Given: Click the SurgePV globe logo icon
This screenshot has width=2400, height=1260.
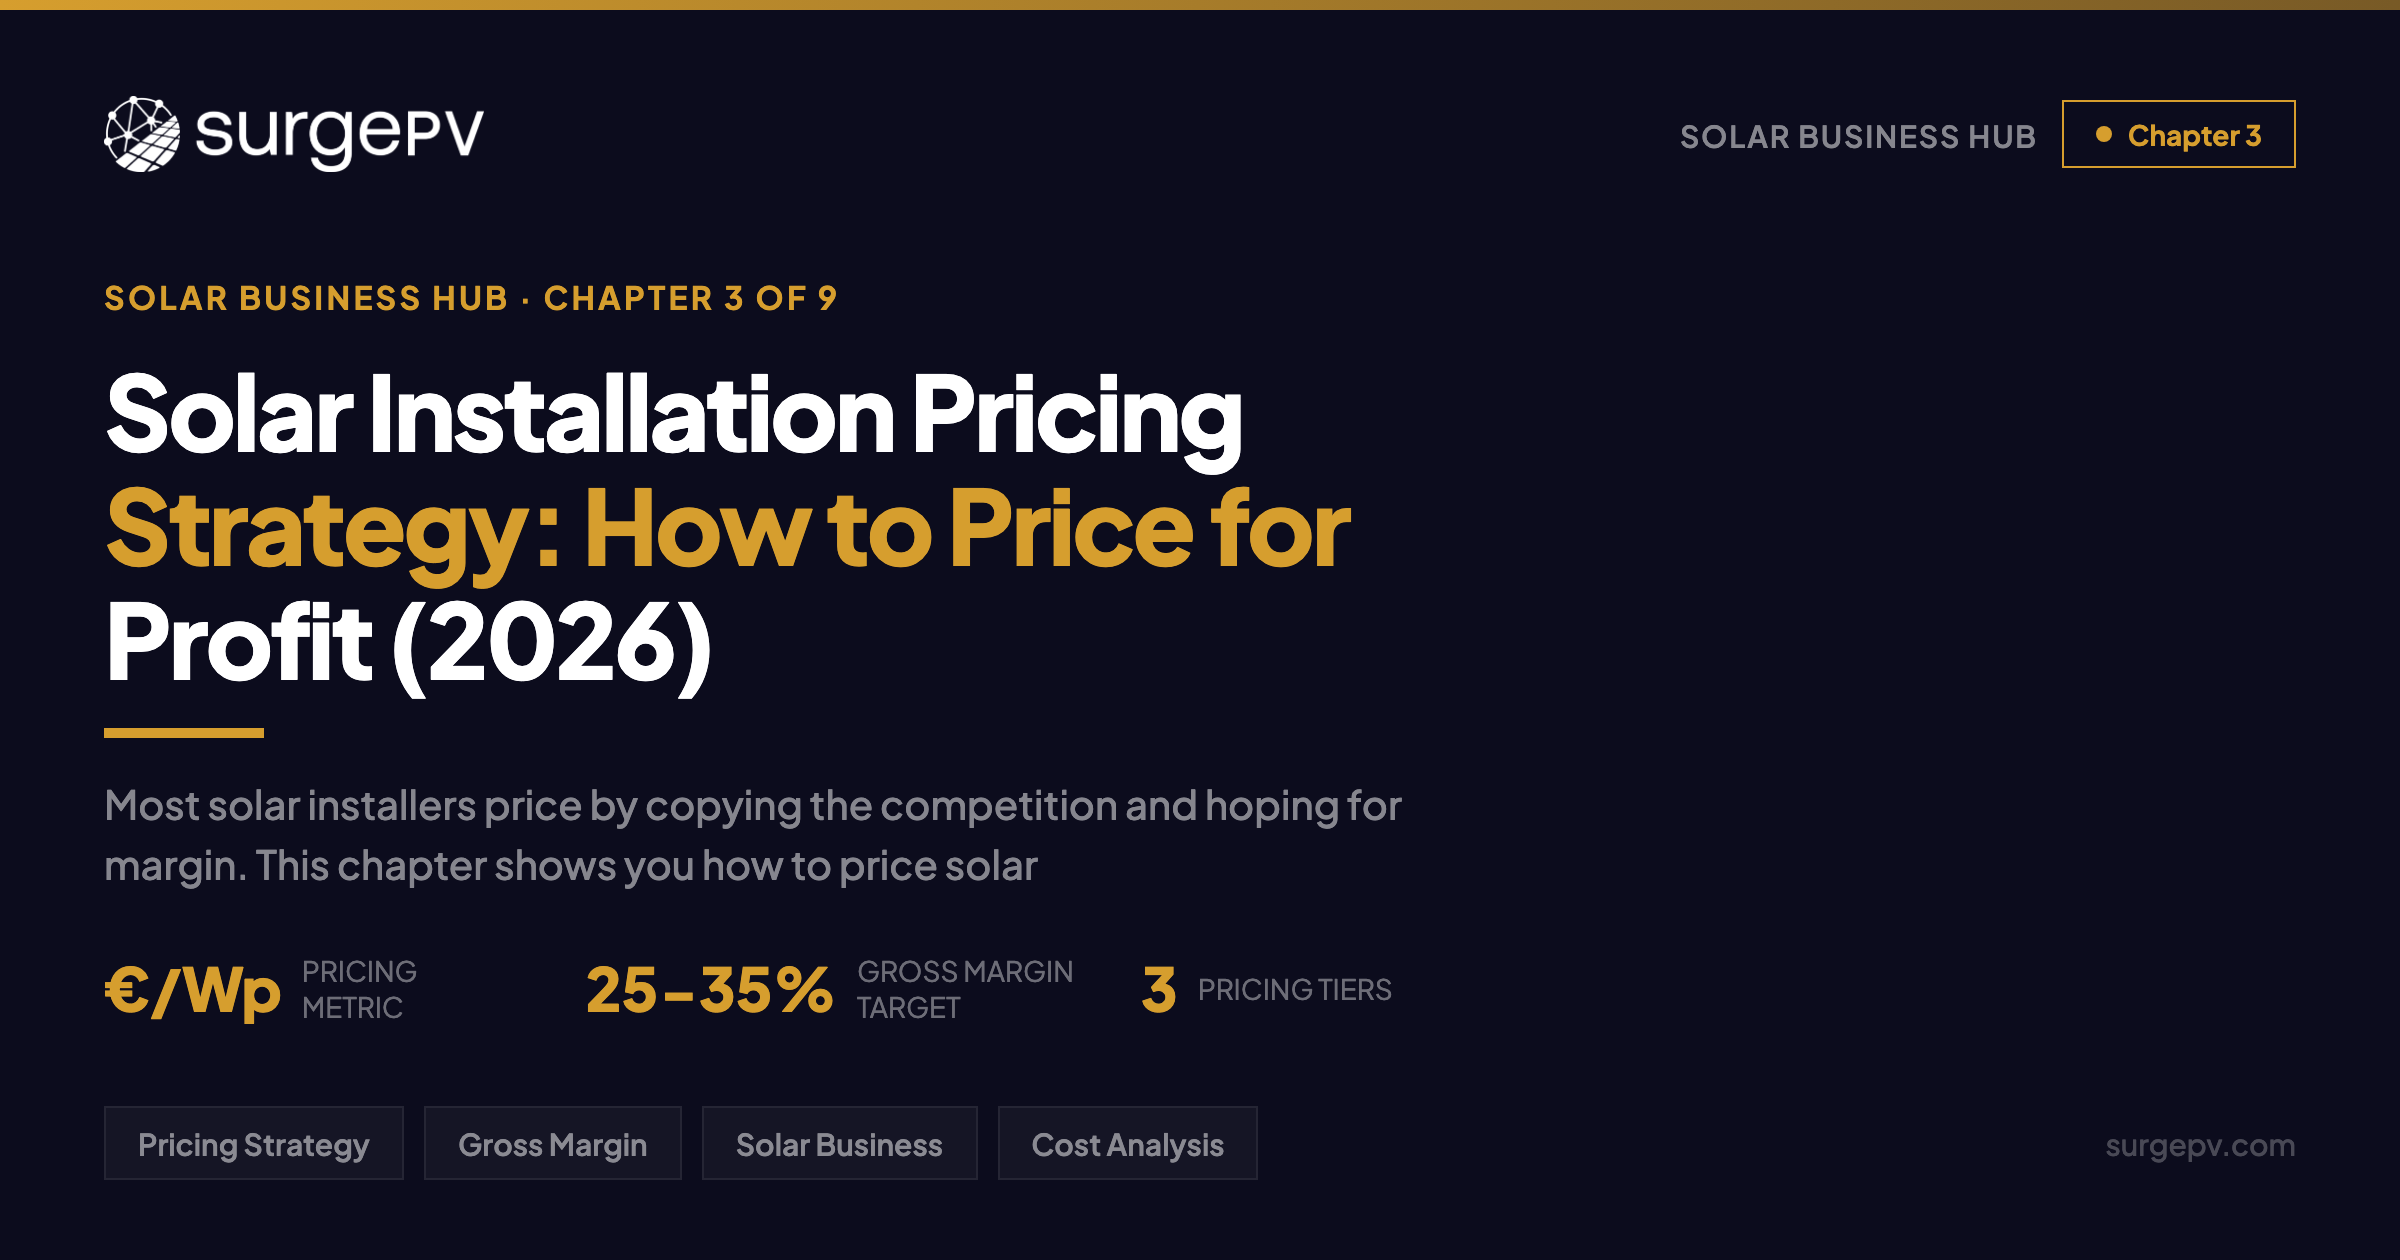Looking at the screenshot, I should coord(141,135).
